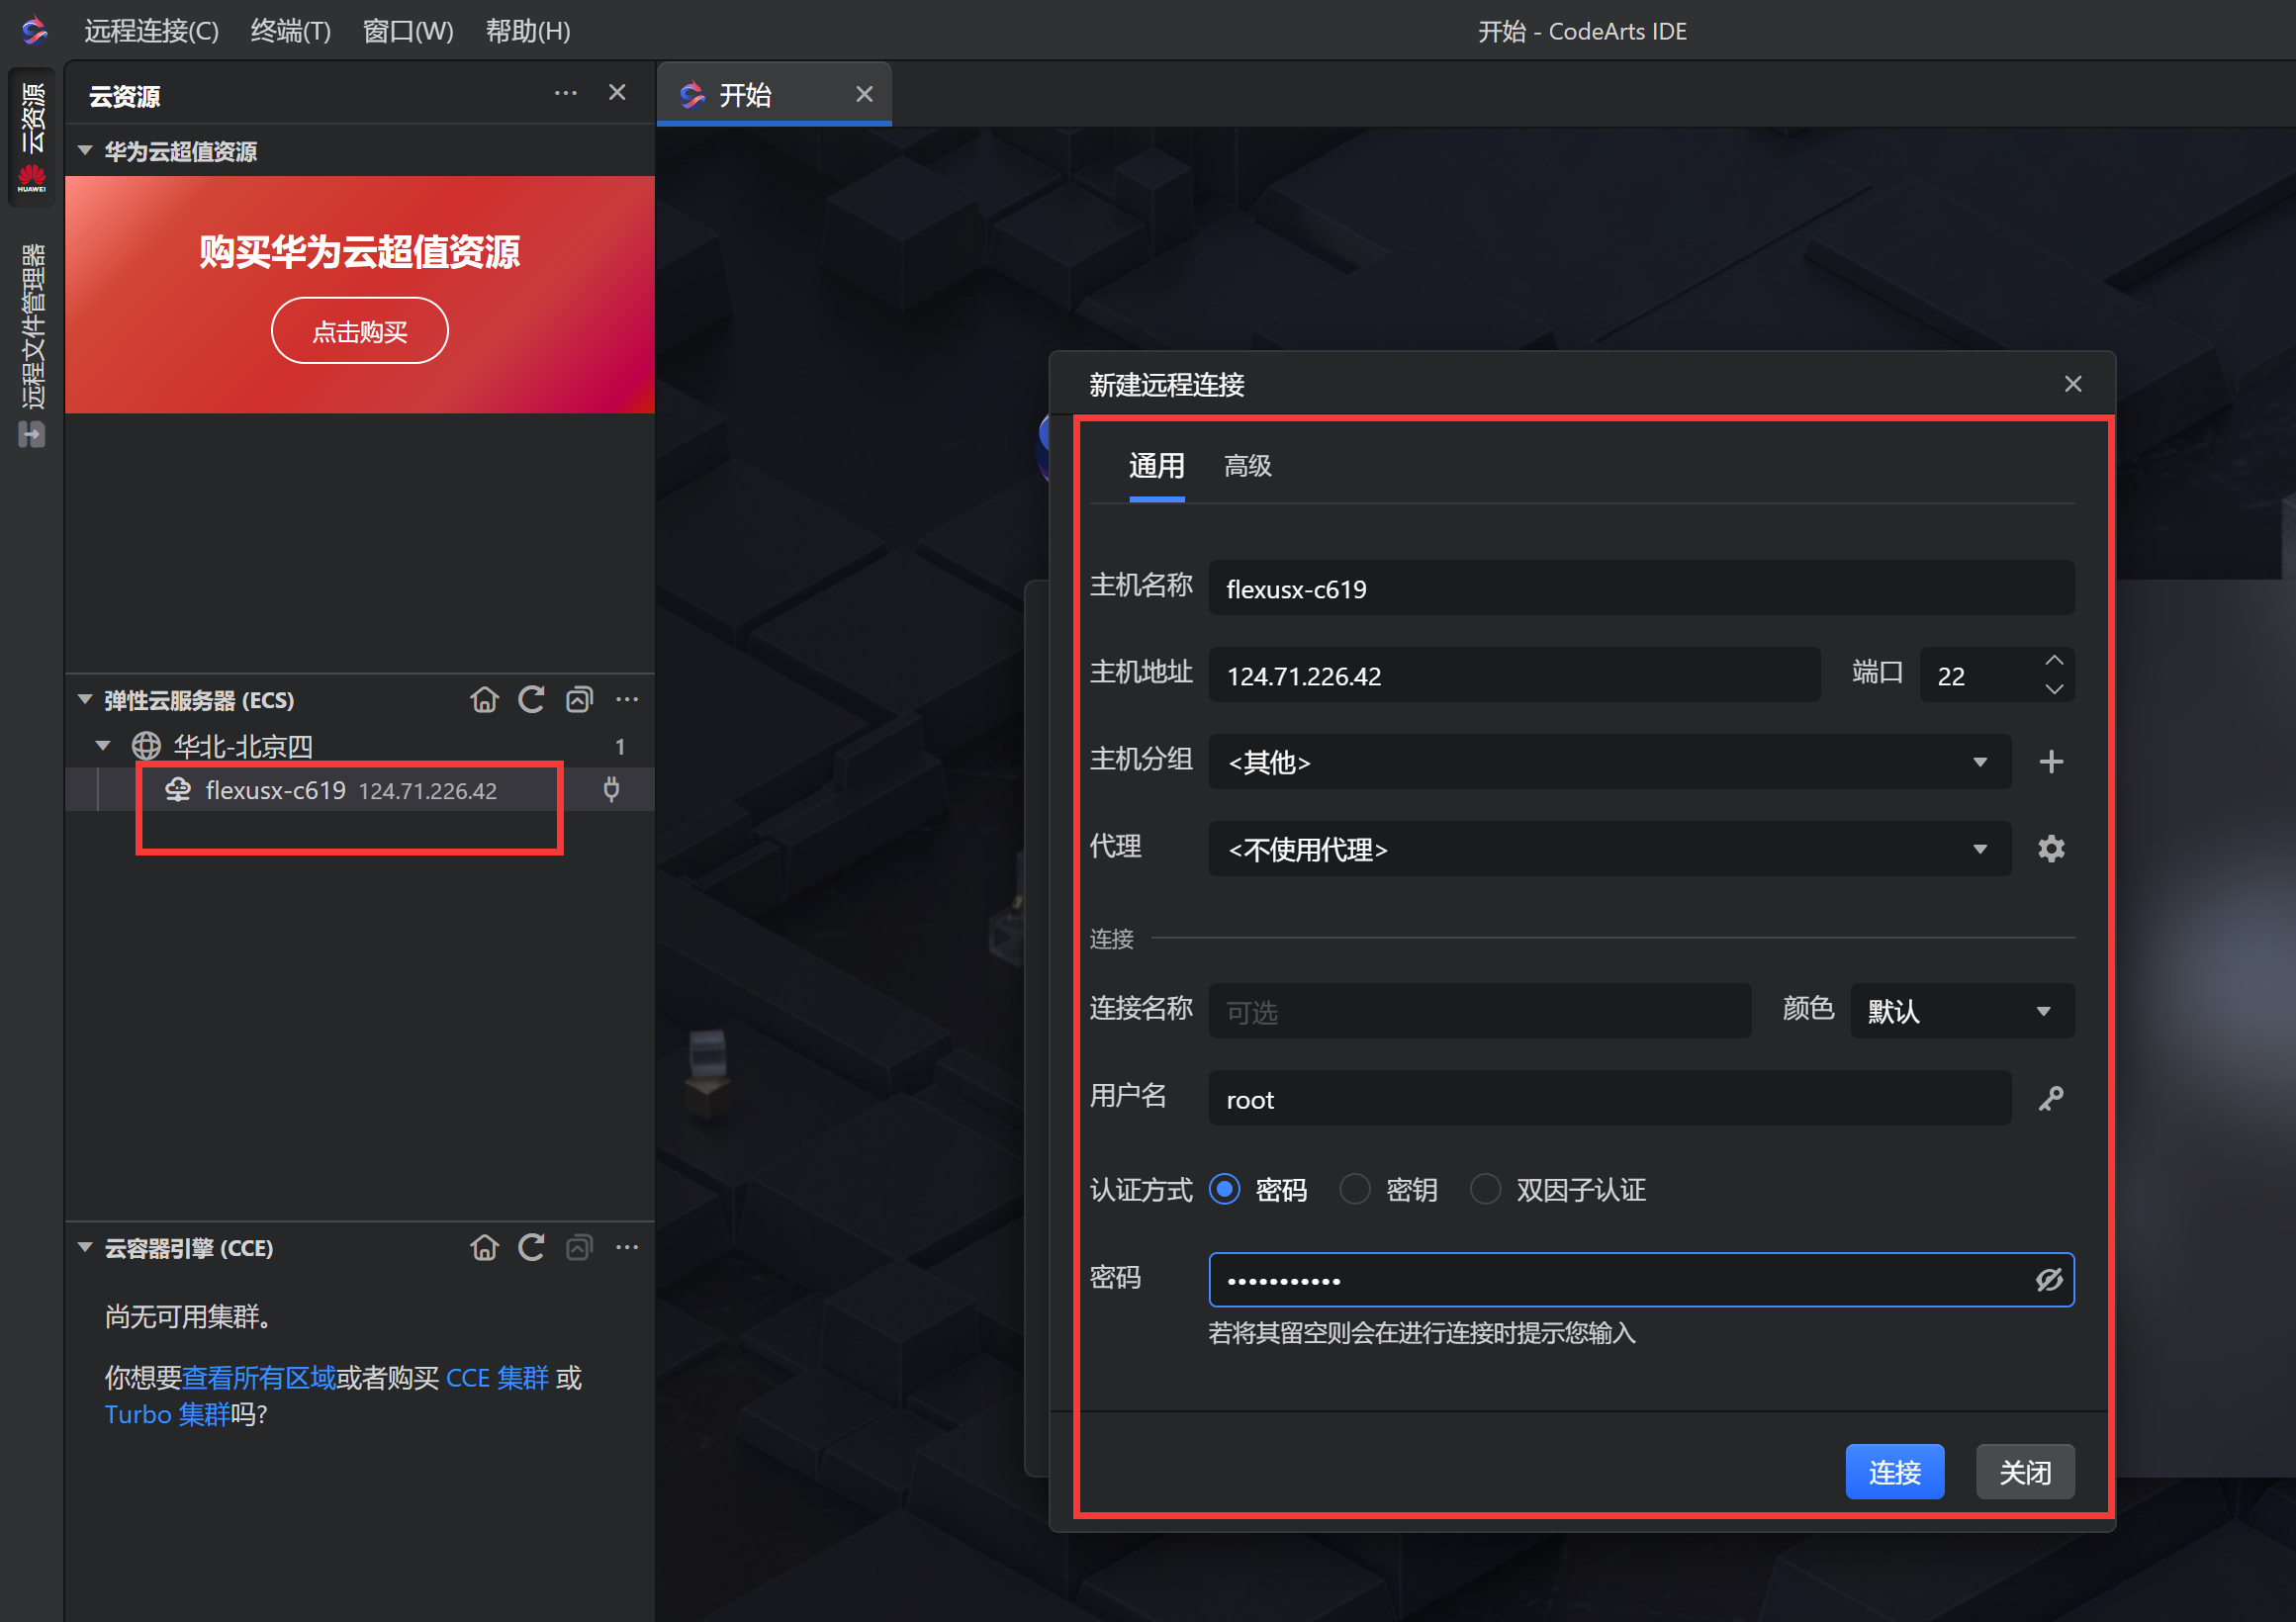Refresh the 弹性云服务器 (ECS) list
Viewport: 2296px width, 1622px height.
click(x=531, y=700)
